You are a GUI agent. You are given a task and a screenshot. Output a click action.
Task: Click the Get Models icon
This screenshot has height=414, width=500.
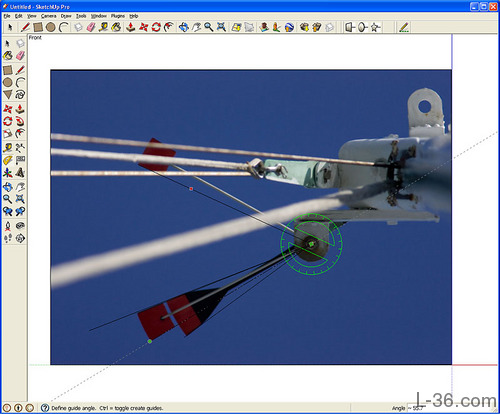[304, 27]
